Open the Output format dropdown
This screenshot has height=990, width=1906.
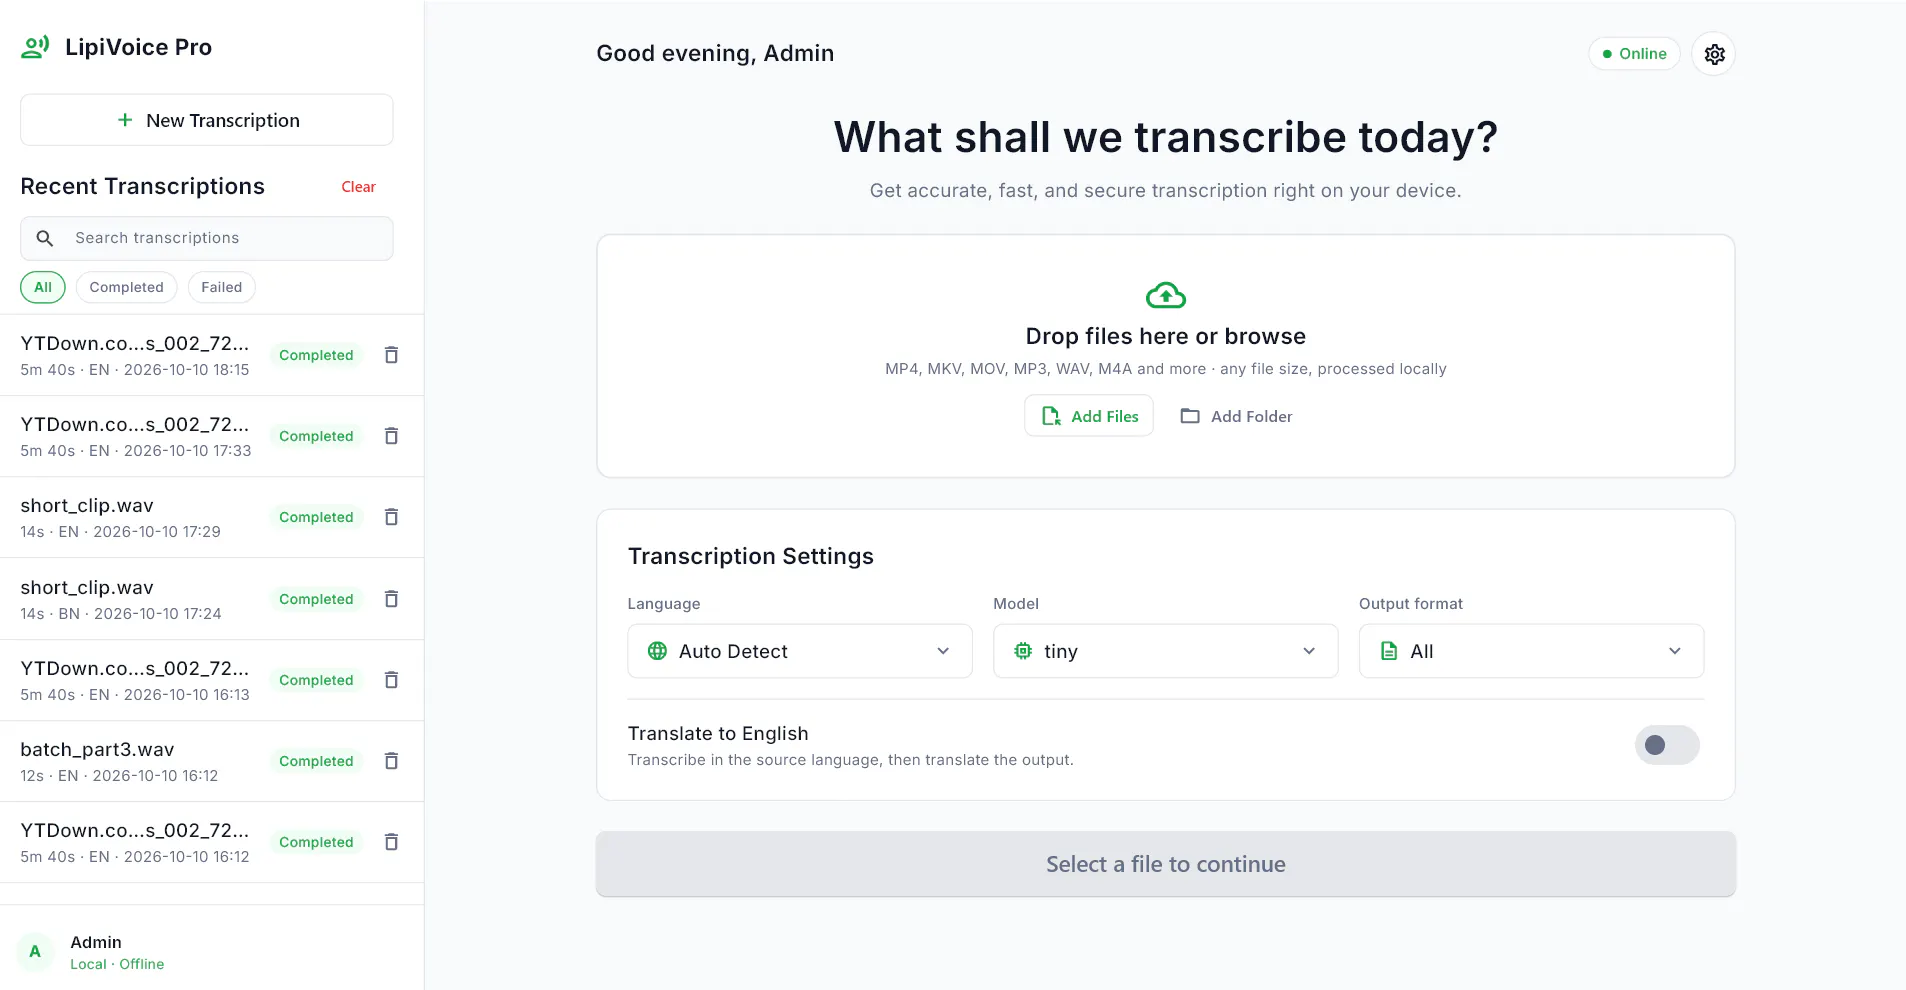click(1531, 651)
